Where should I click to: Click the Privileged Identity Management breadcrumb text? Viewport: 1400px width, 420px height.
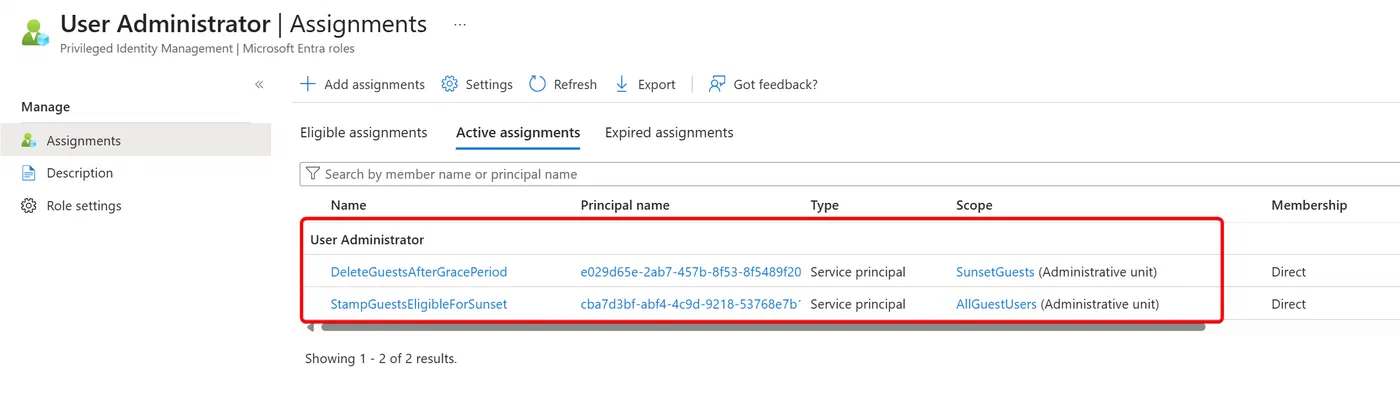point(208,48)
